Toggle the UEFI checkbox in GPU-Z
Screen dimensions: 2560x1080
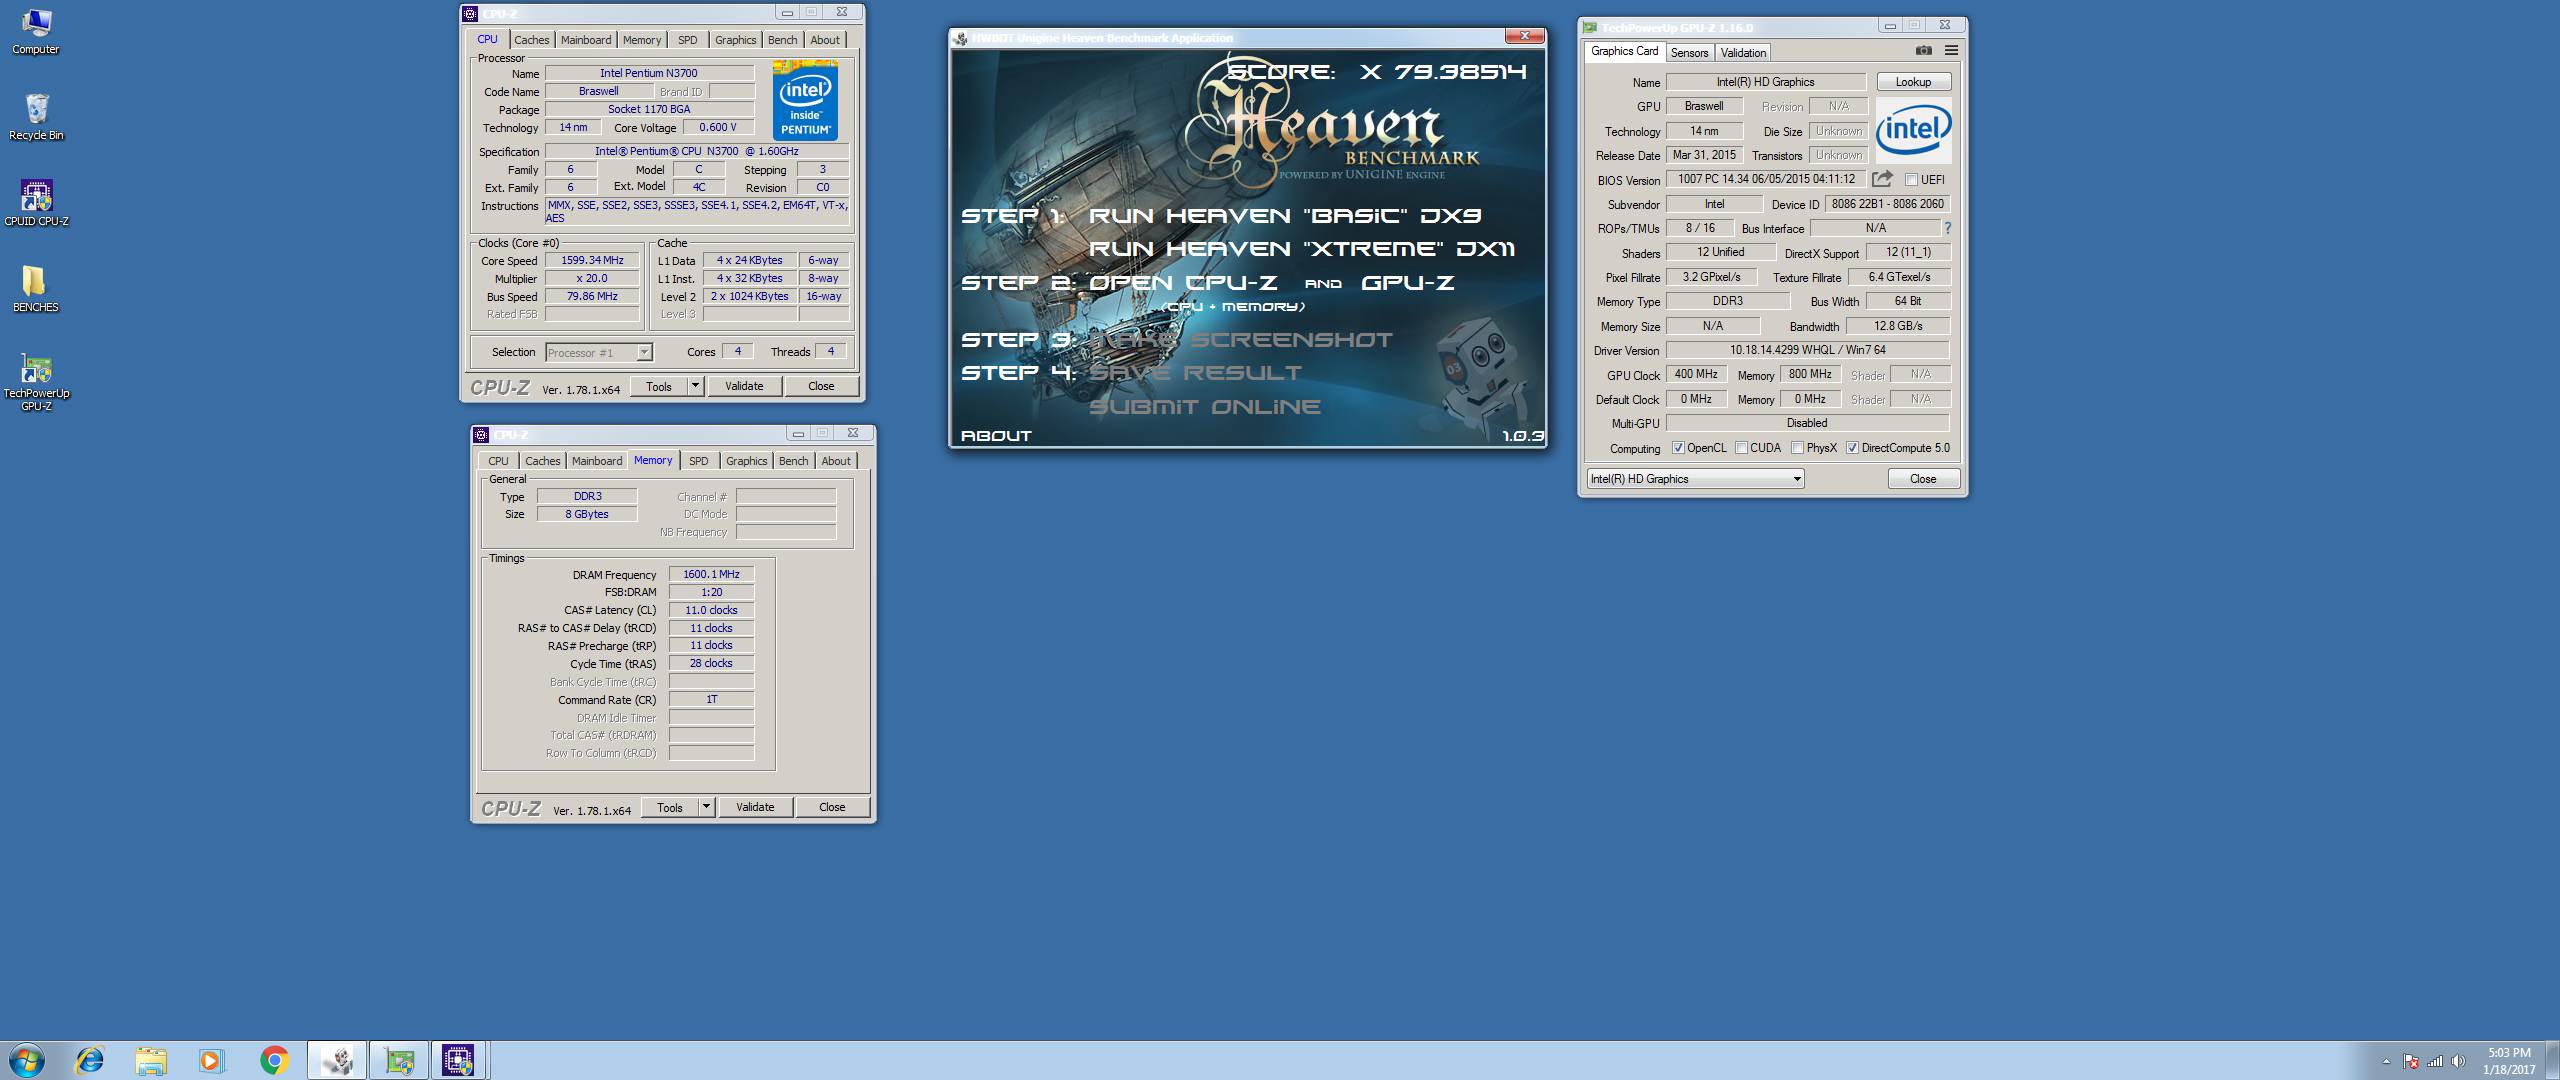coord(1911,180)
